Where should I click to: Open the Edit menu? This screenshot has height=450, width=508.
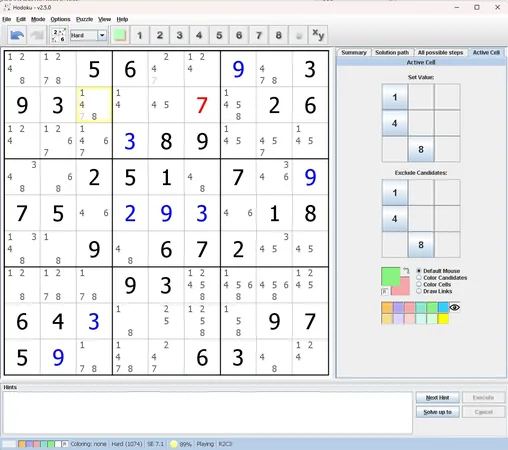pyautogui.click(x=21, y=19)
